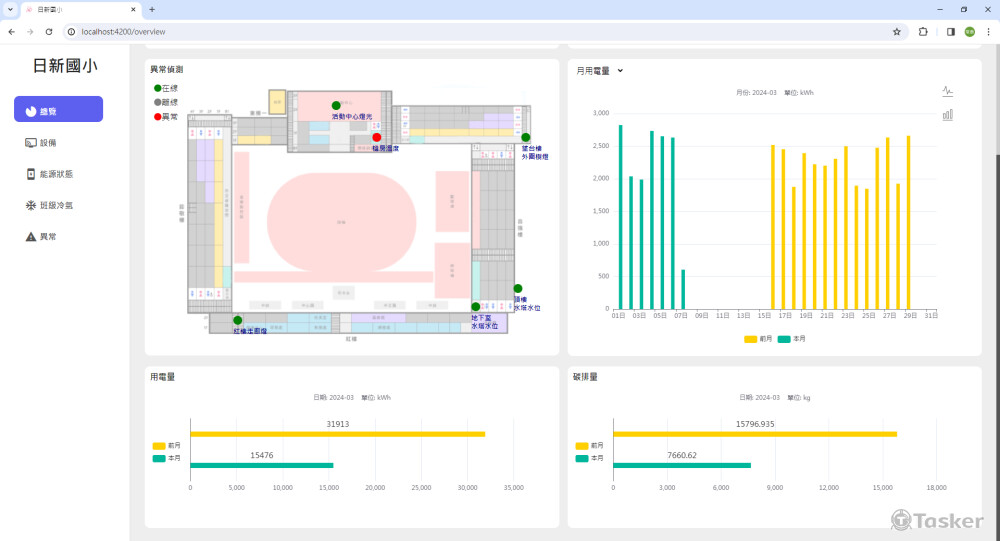Open the tab search dropdown arrow

(x=10, y=9)
